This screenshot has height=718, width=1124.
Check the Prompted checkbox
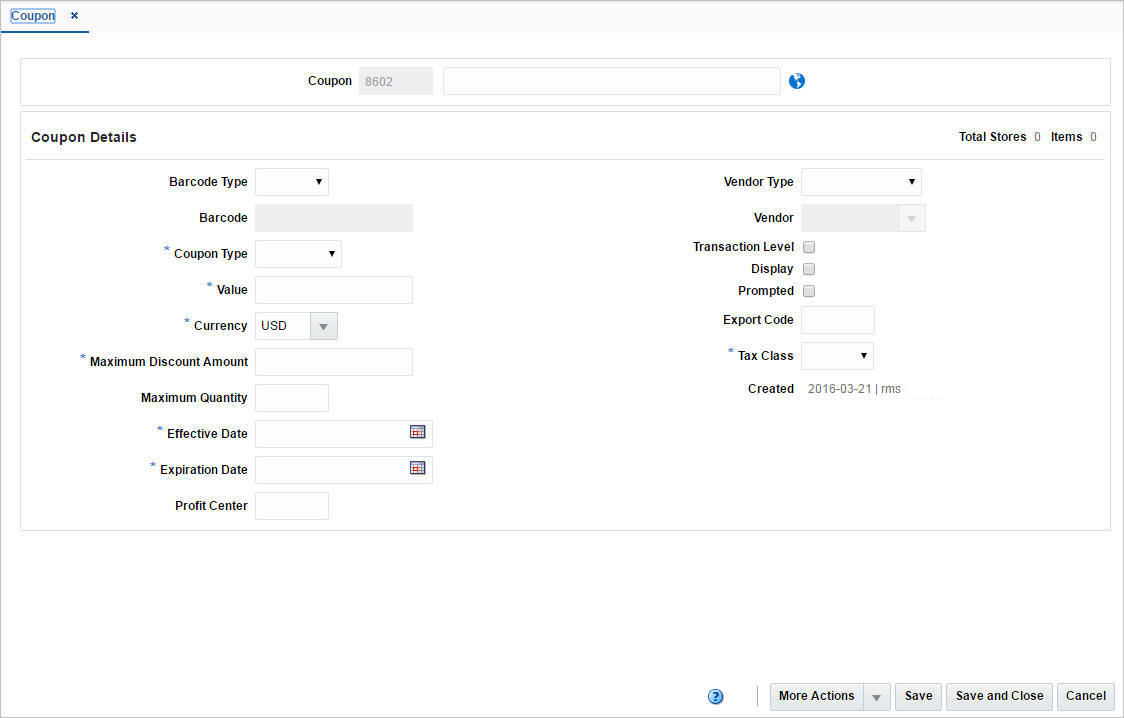coord(809,291)
